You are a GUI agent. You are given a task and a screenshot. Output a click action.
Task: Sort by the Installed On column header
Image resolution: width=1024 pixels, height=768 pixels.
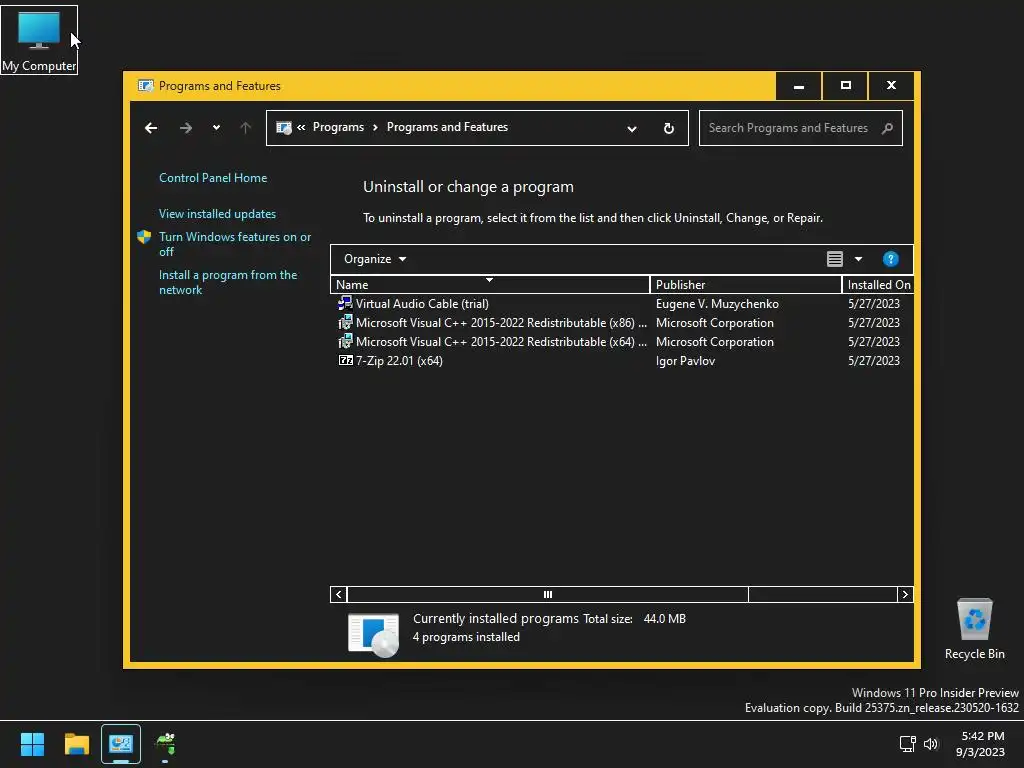[x=878, y=285]
